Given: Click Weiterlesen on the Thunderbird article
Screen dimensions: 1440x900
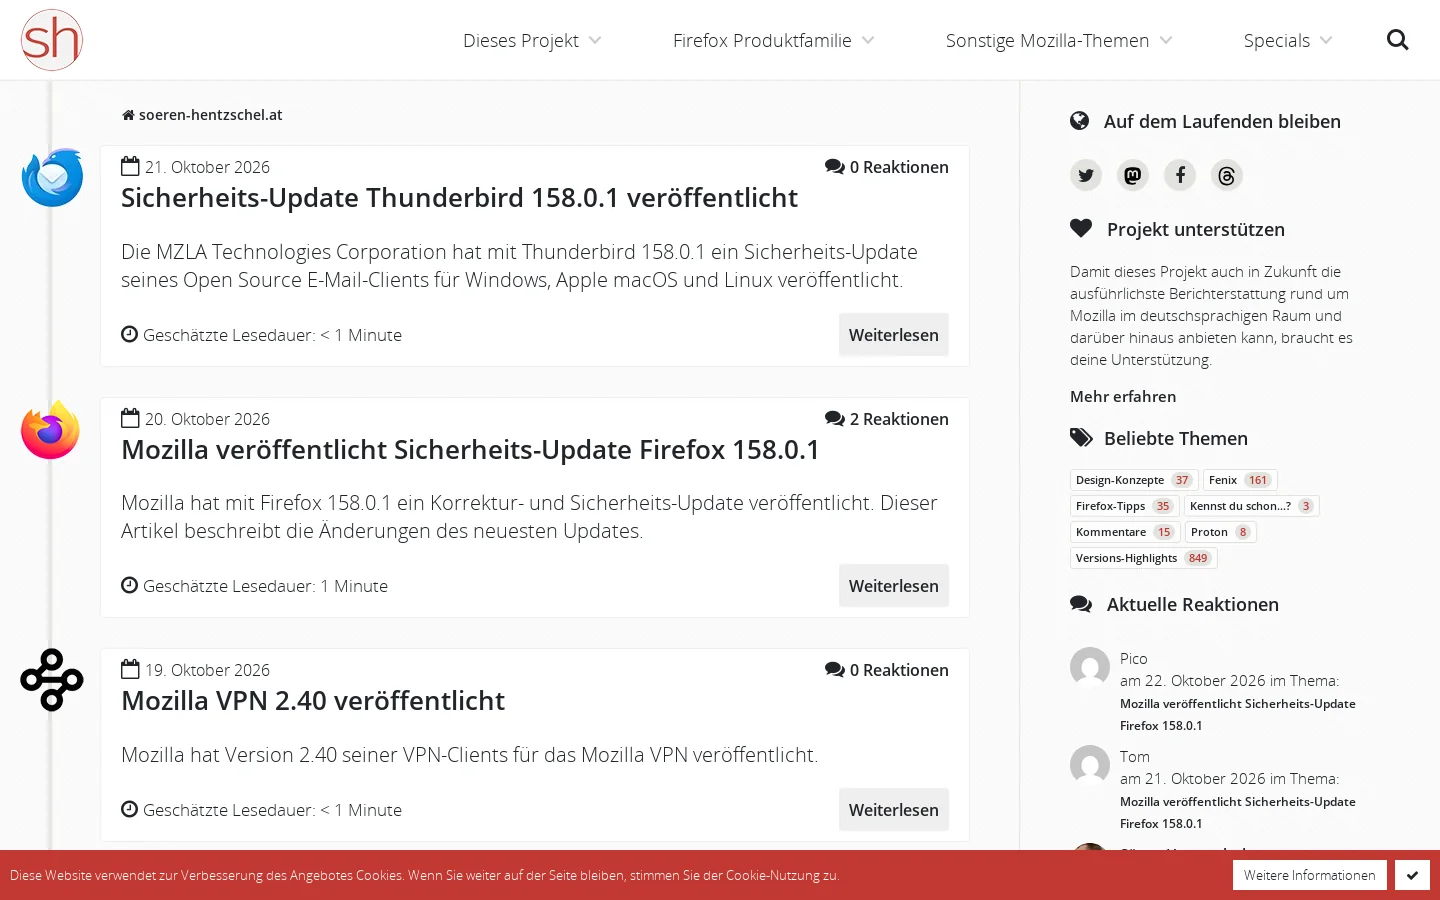Looking at the screenshot, I should pos(894,335).
